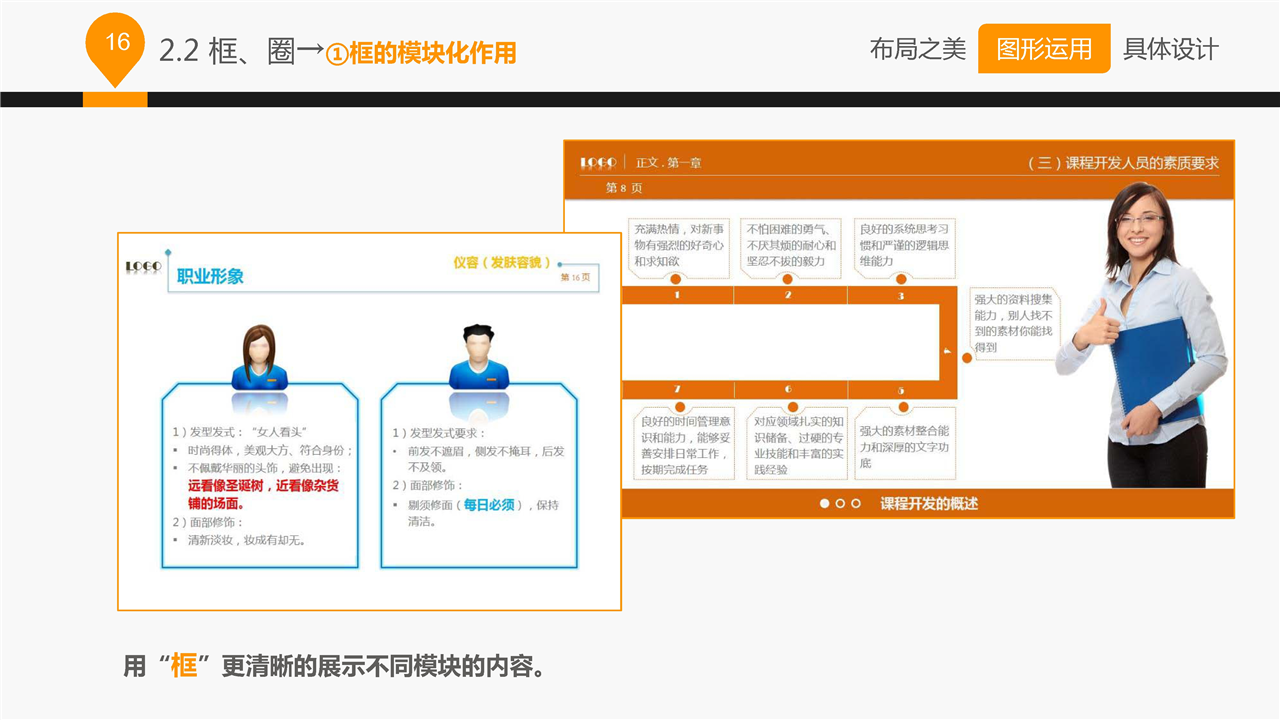
Task: Select the third pagination dot before 课程开发的概述
Action: 855,504
